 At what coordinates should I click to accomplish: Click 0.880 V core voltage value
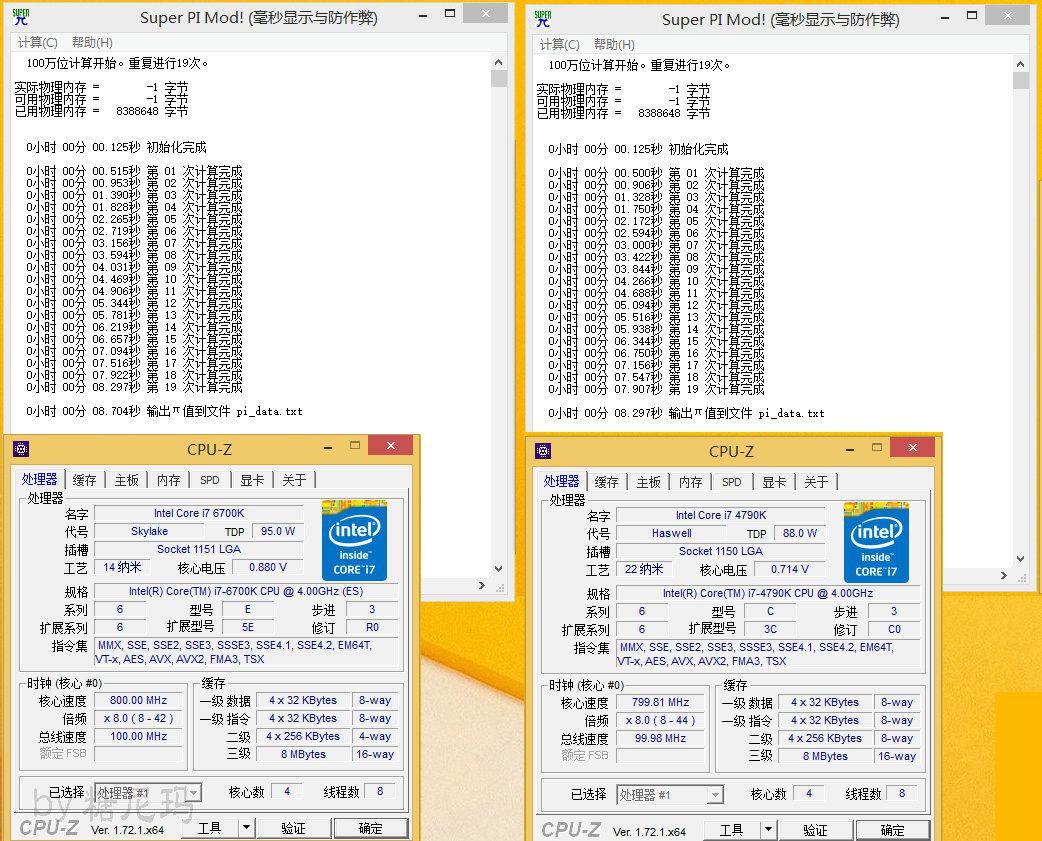[268, 567]
